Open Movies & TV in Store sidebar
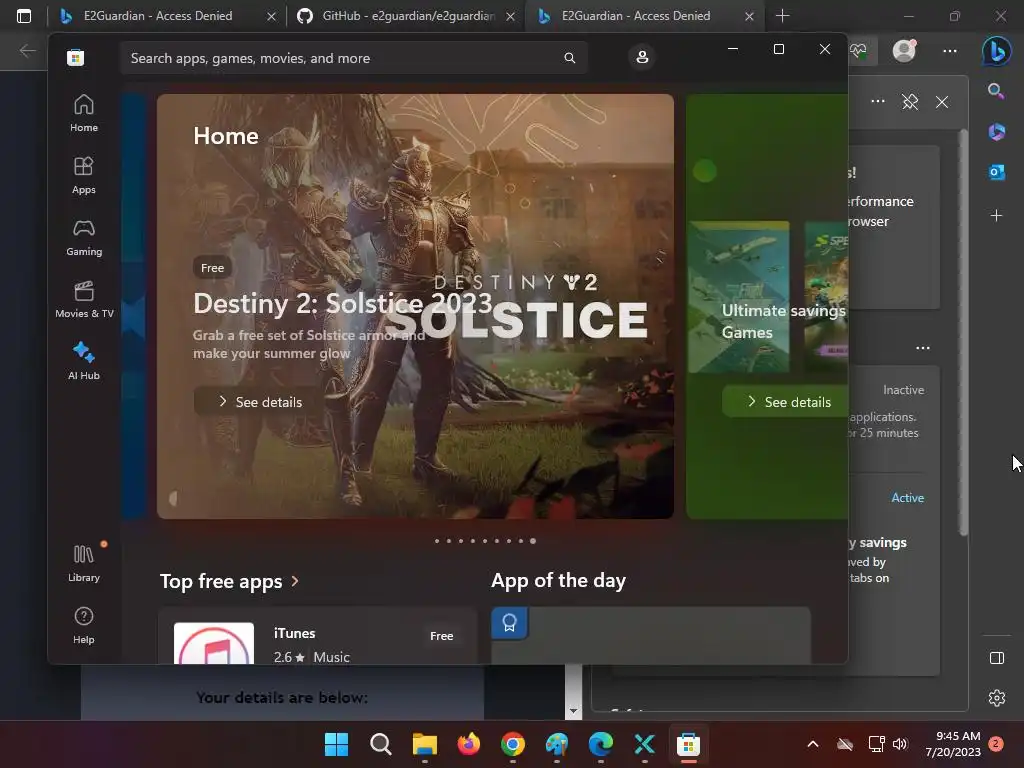 pyautogui.click(x=84, y=299)
